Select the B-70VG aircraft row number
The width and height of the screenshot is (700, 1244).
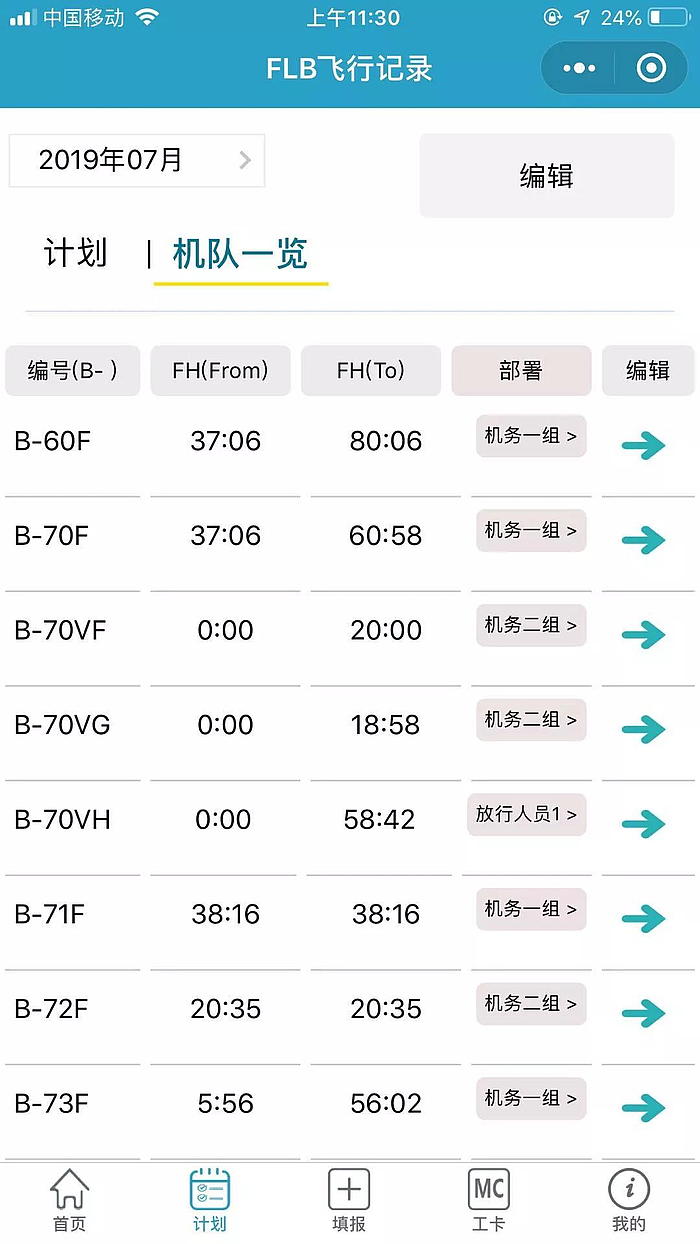pyautogui.click(x=62, y=725)
